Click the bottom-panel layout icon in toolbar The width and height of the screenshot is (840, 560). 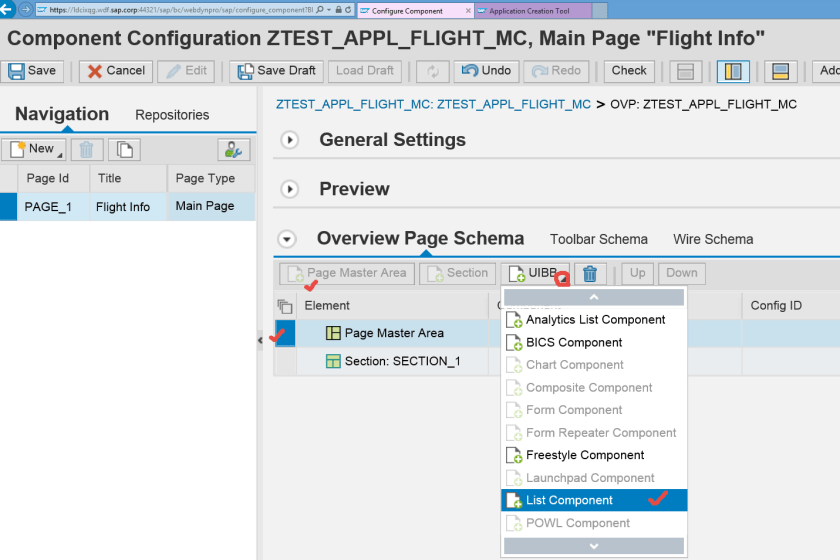coord(781,71)
